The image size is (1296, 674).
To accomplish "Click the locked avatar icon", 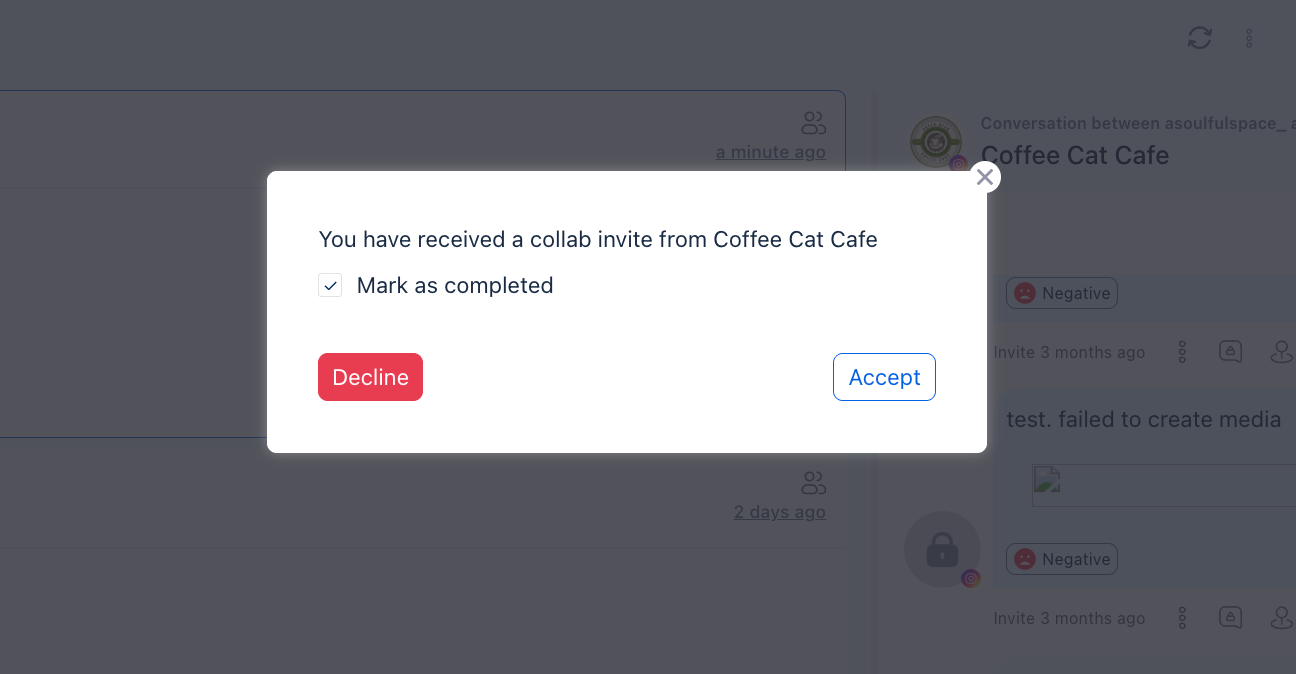I will click(942, 549).
